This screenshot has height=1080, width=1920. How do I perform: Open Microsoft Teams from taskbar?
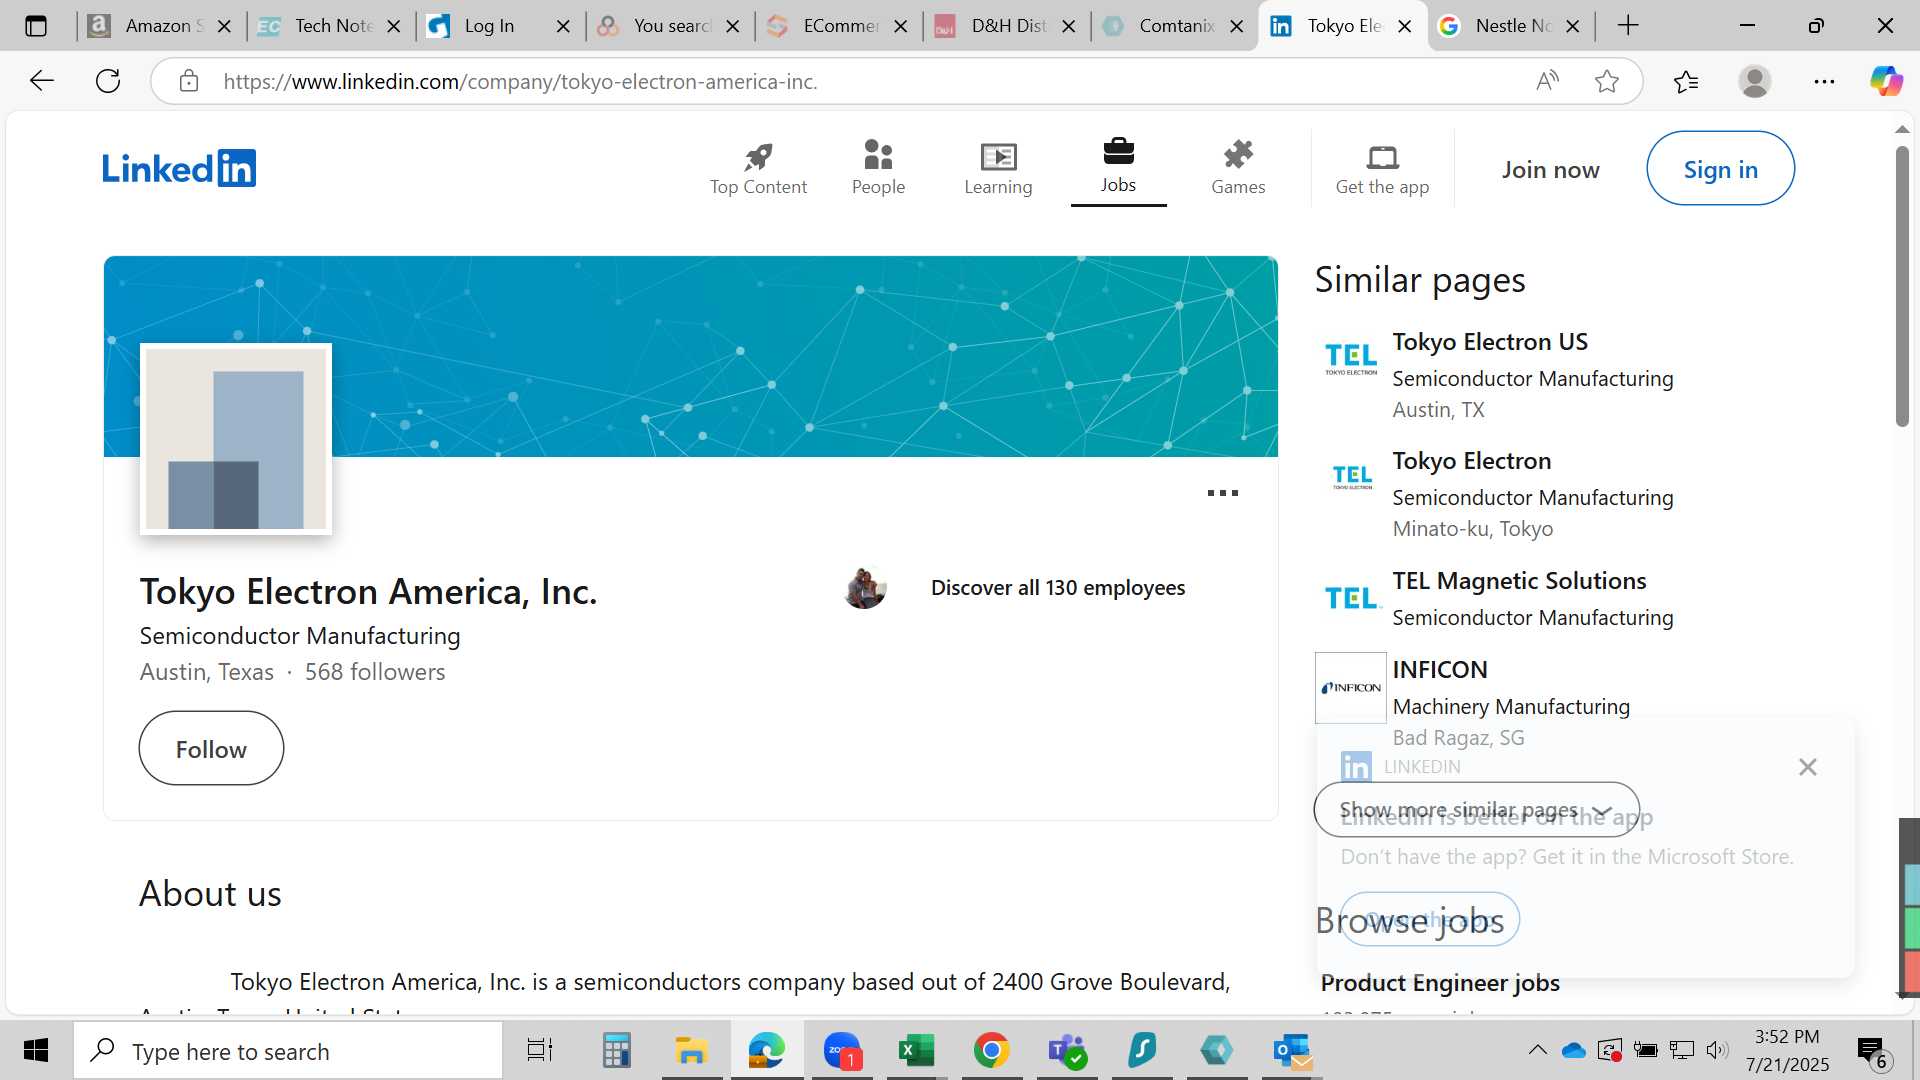tap(1066, 1050)
